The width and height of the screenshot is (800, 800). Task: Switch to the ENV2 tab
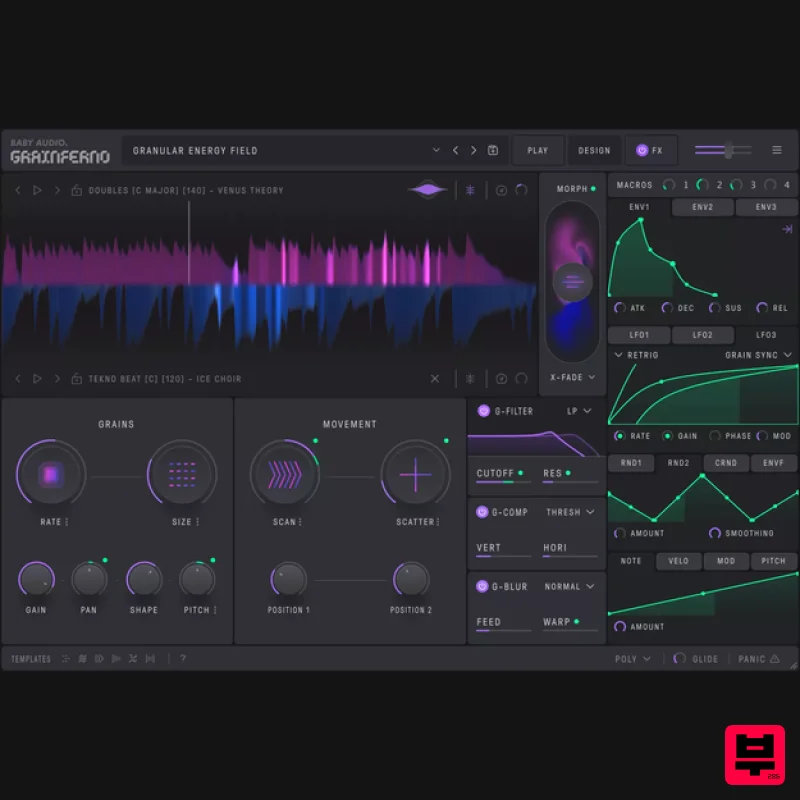(x=702, y=207)
